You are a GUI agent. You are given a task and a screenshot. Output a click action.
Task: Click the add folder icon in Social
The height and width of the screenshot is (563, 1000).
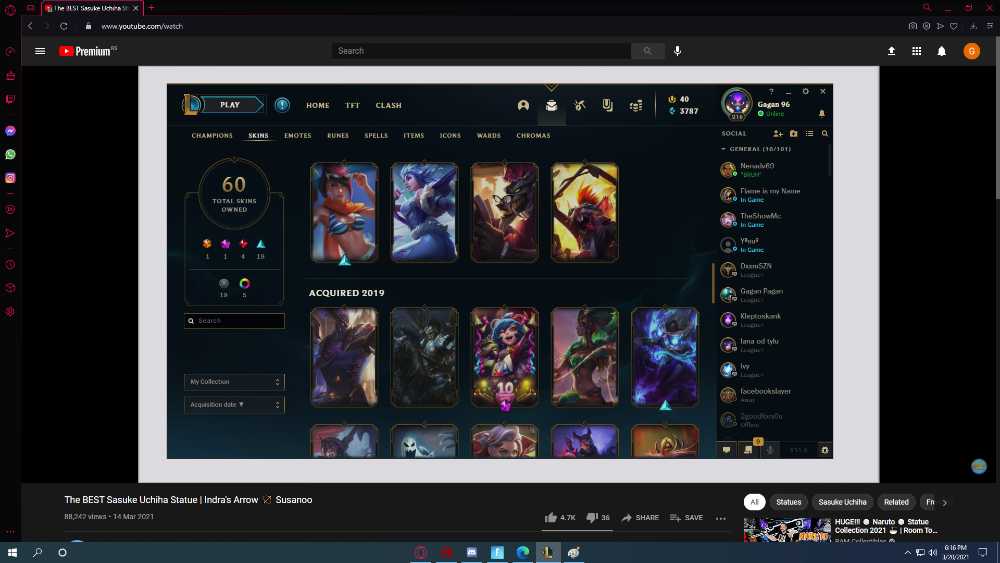(793, 133)
